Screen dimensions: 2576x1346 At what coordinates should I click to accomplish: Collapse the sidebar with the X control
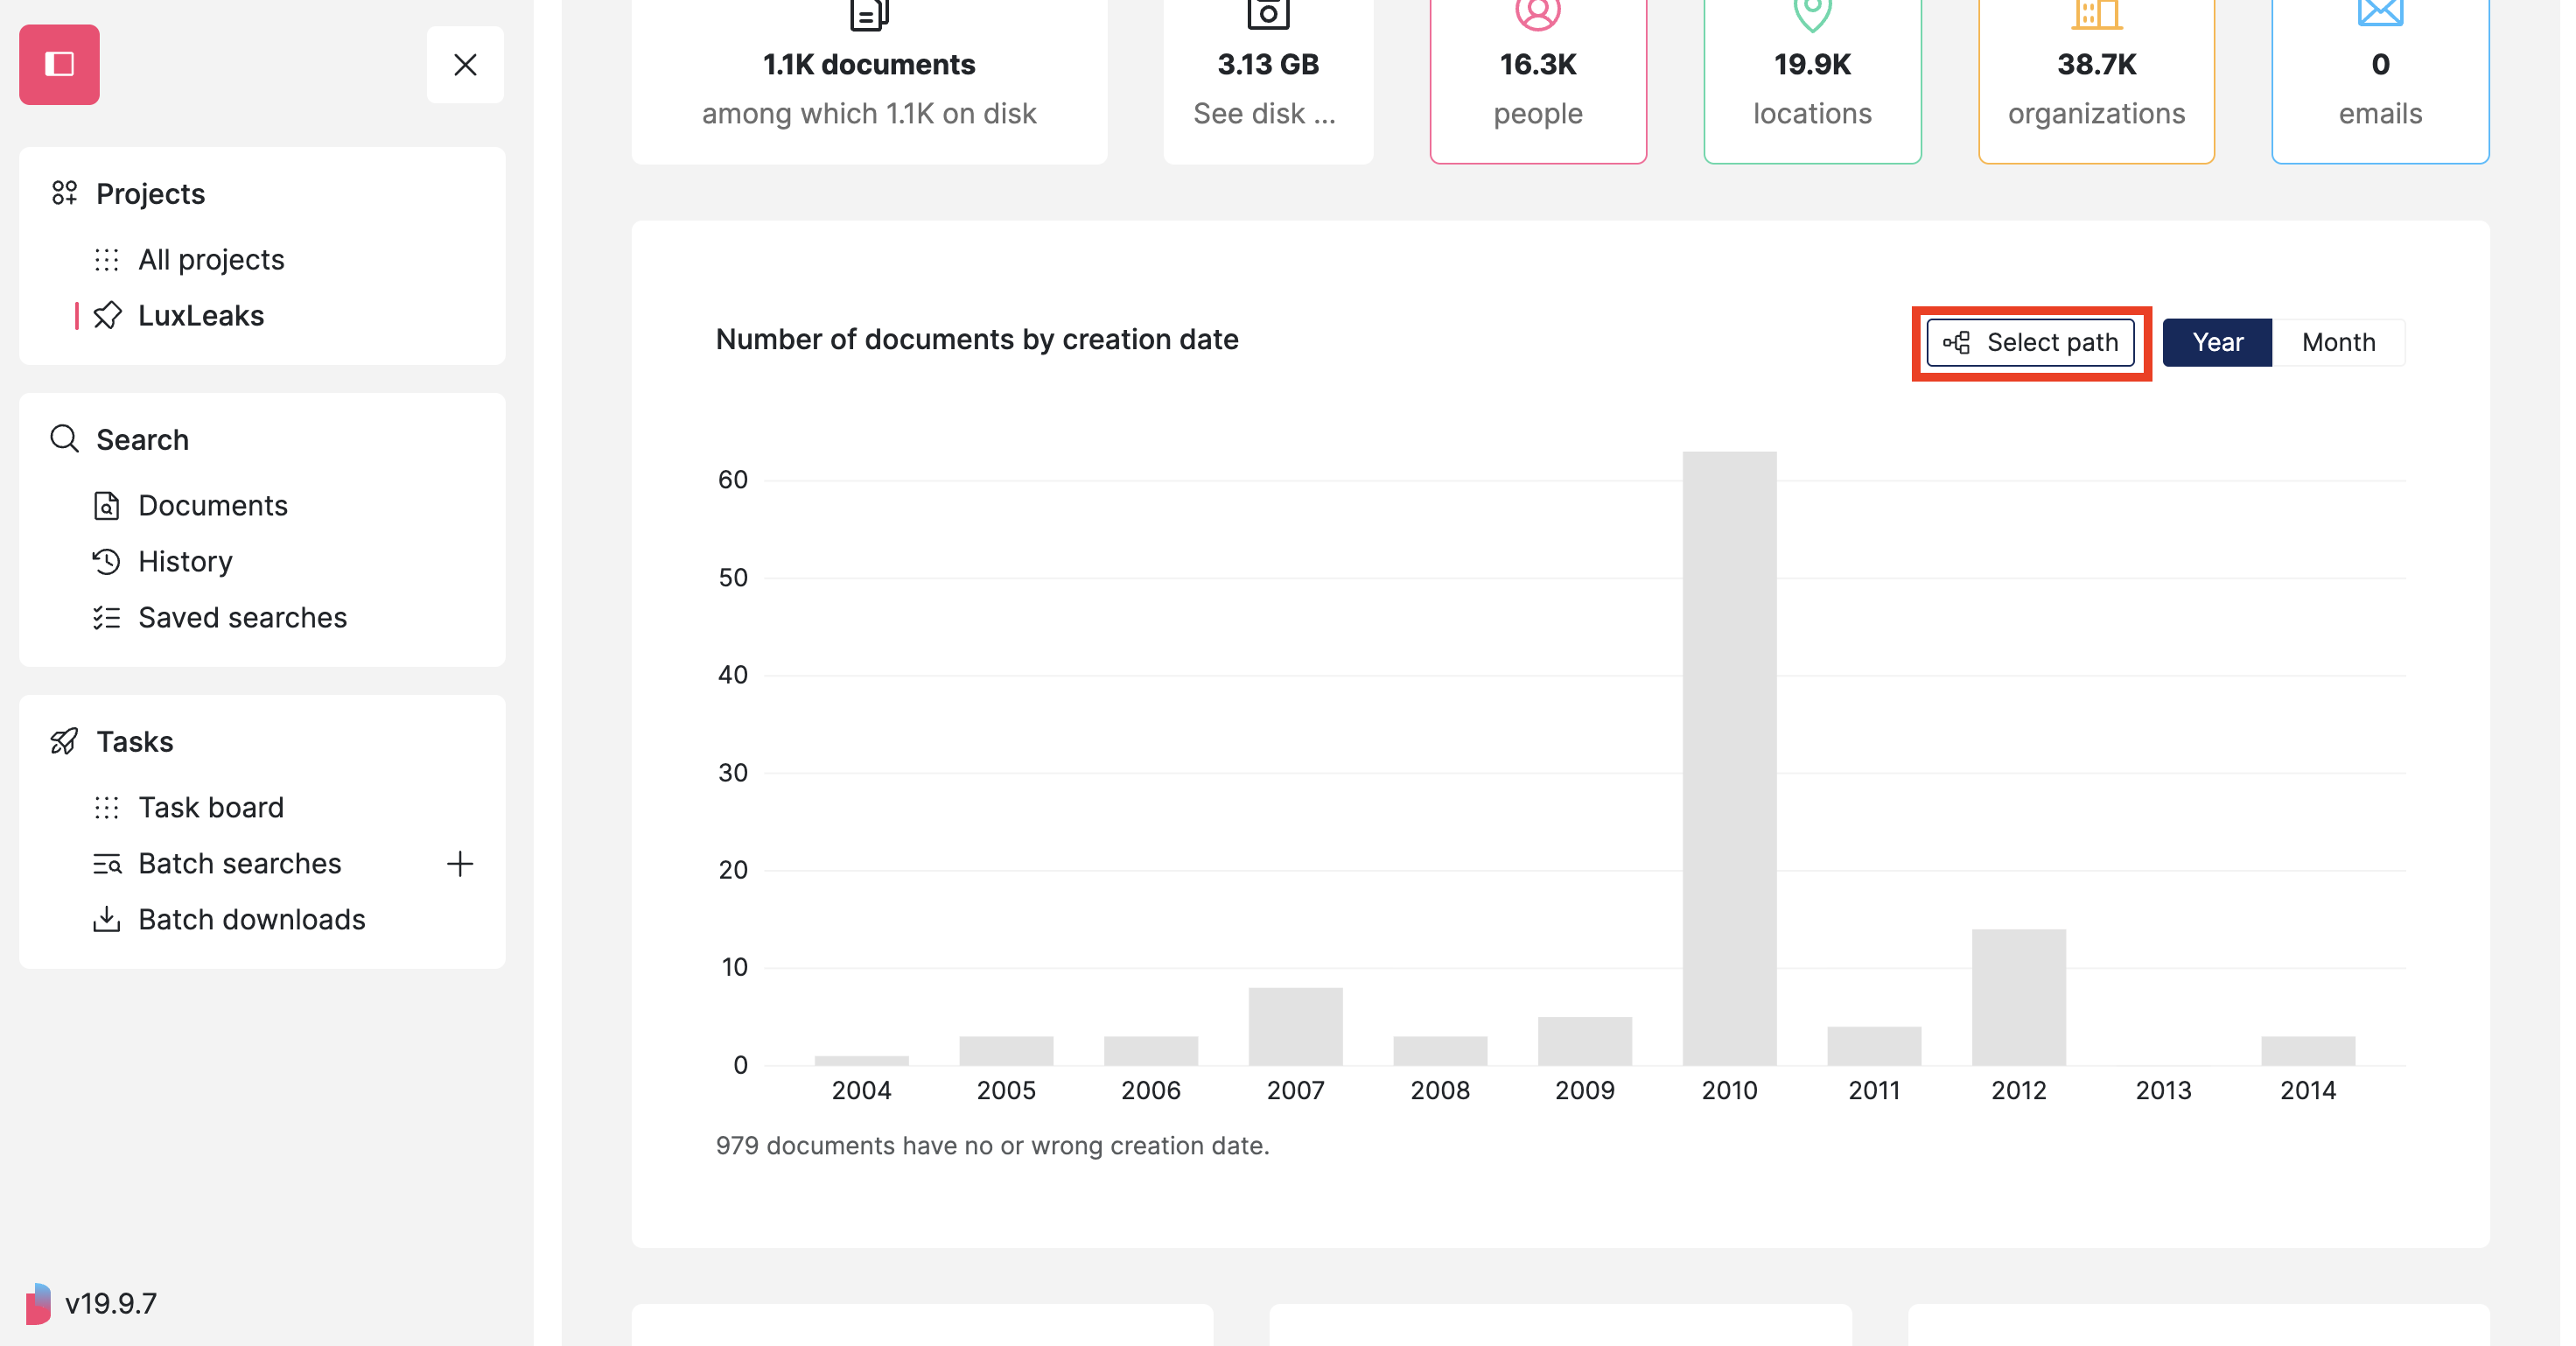(465, 64)
